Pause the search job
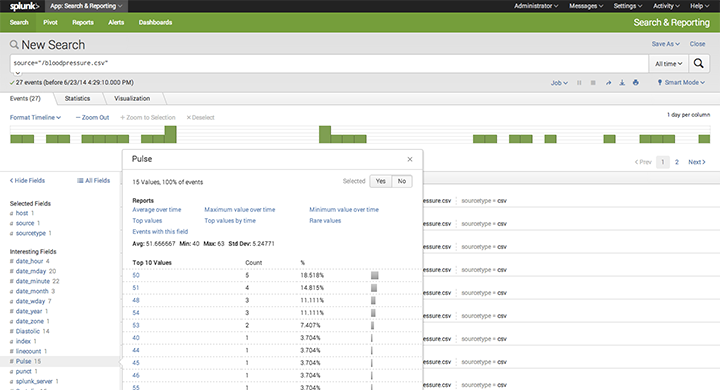Viewport: 720px width, 390px height. click(579, 83)
